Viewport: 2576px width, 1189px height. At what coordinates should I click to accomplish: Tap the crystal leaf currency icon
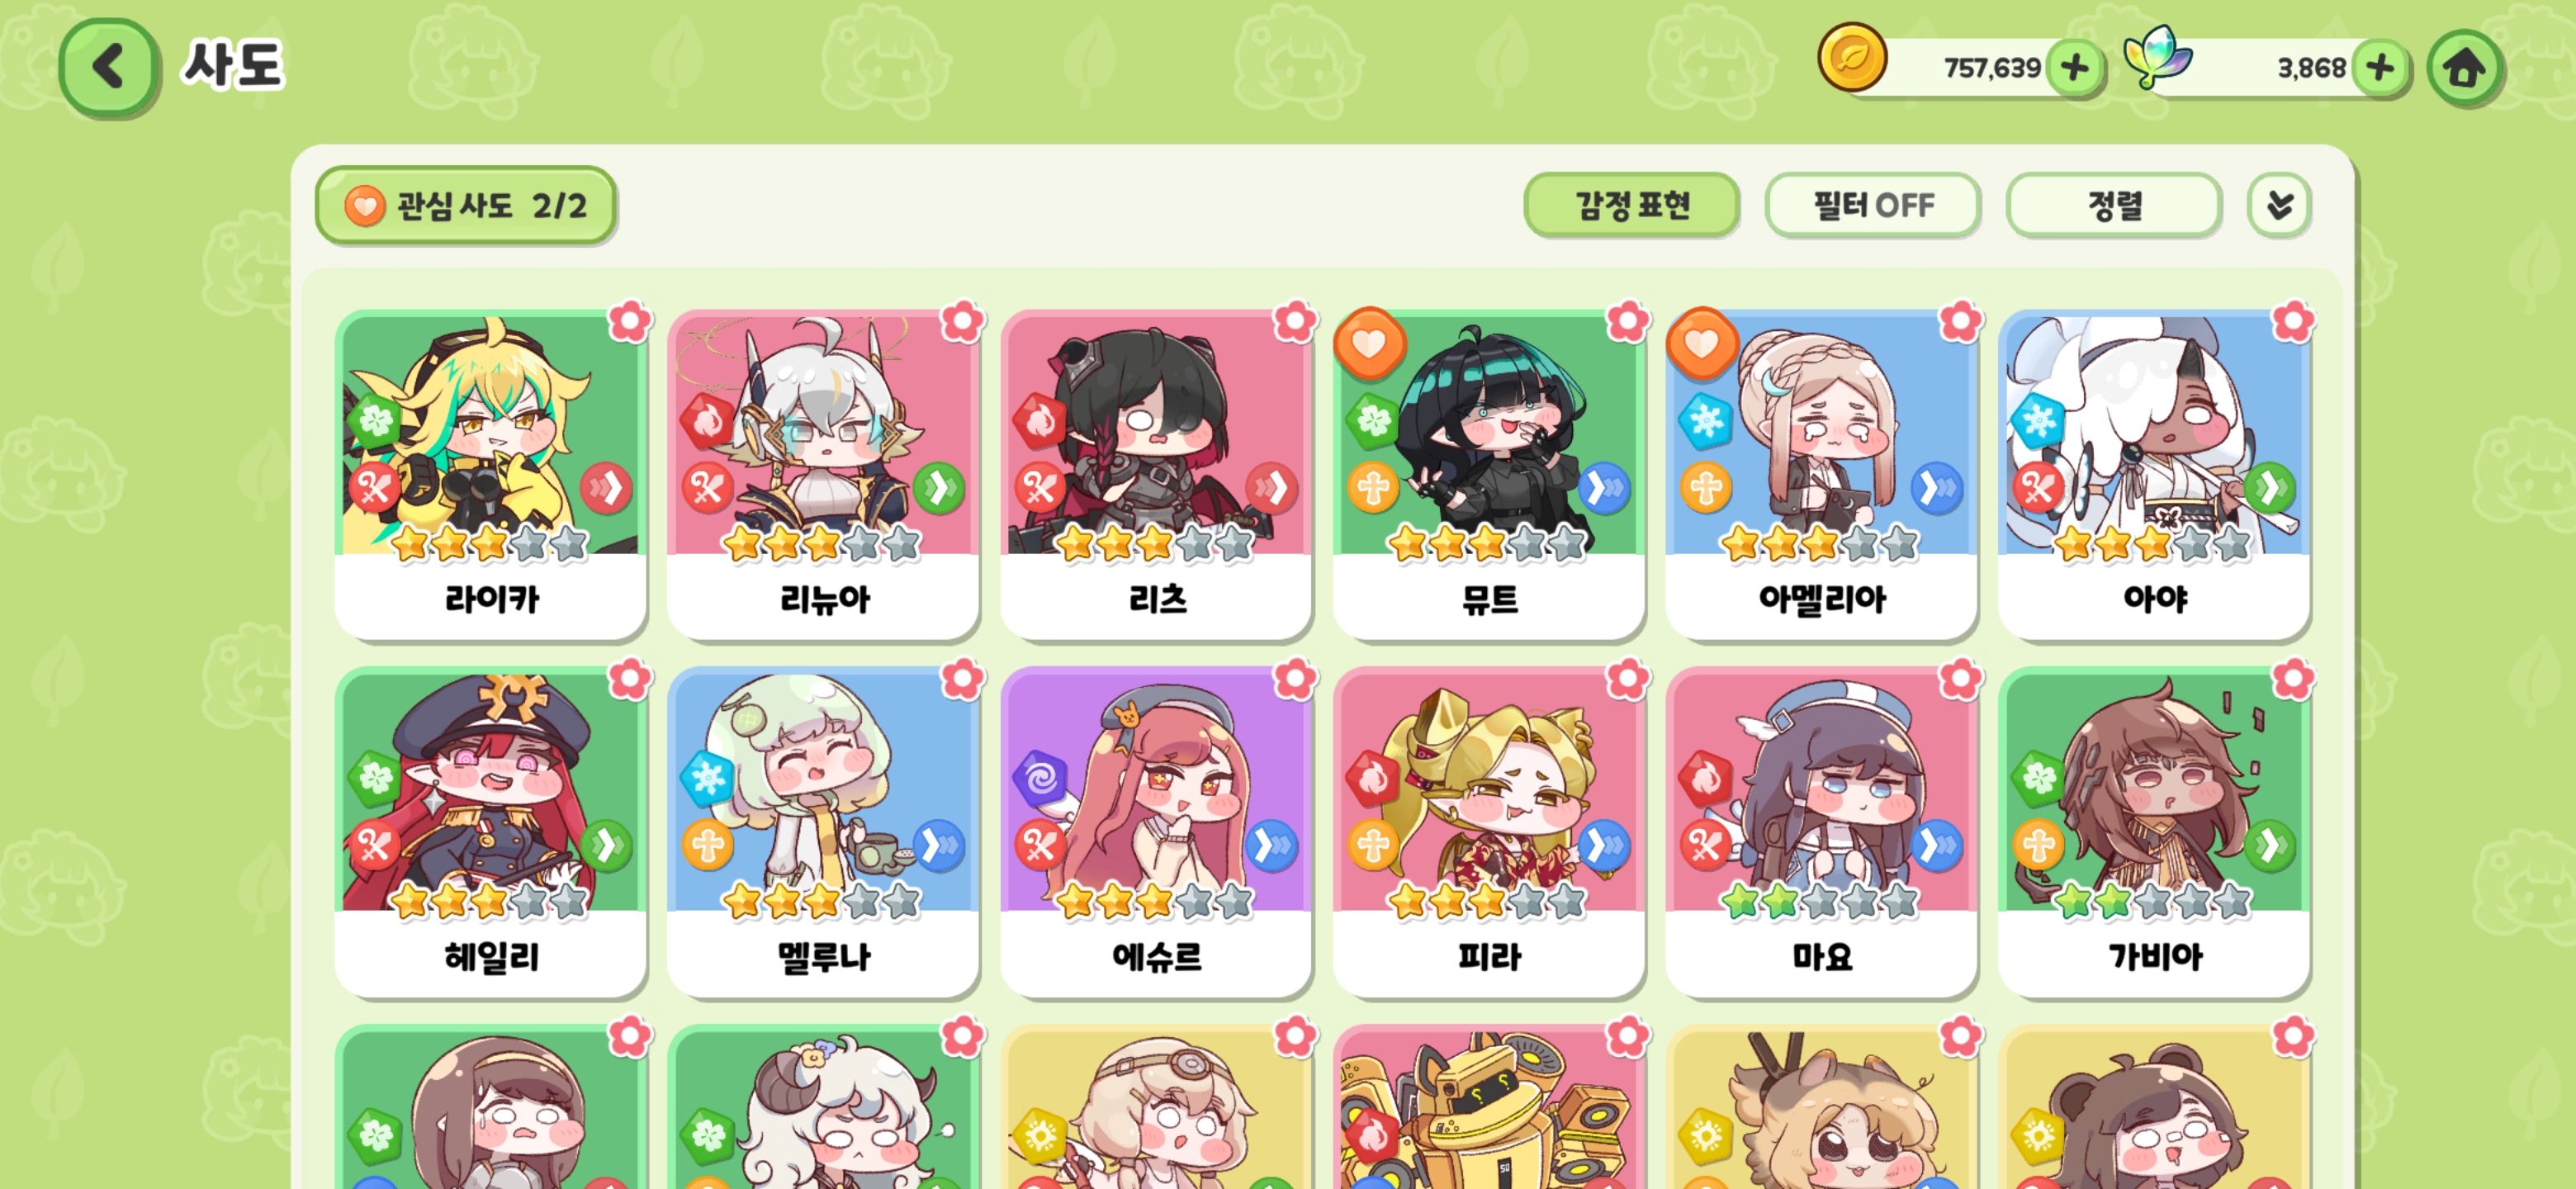[x=2157, y=58]
